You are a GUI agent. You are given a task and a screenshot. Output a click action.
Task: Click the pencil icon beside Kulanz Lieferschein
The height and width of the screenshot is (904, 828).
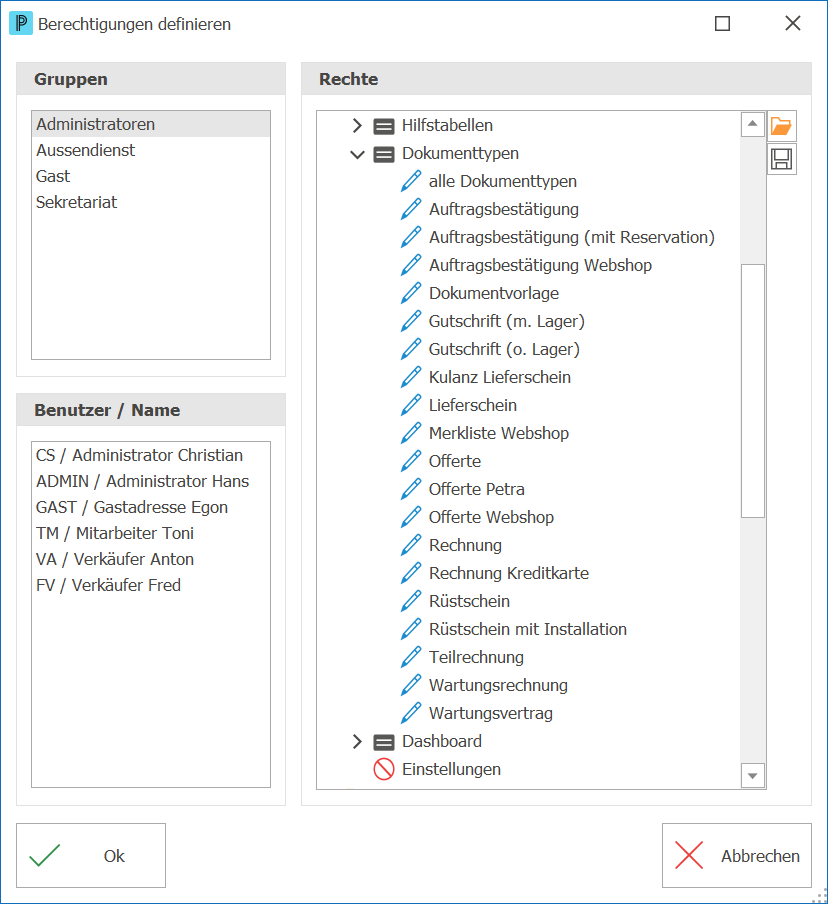pyautogui.click(x=411, y=377)
